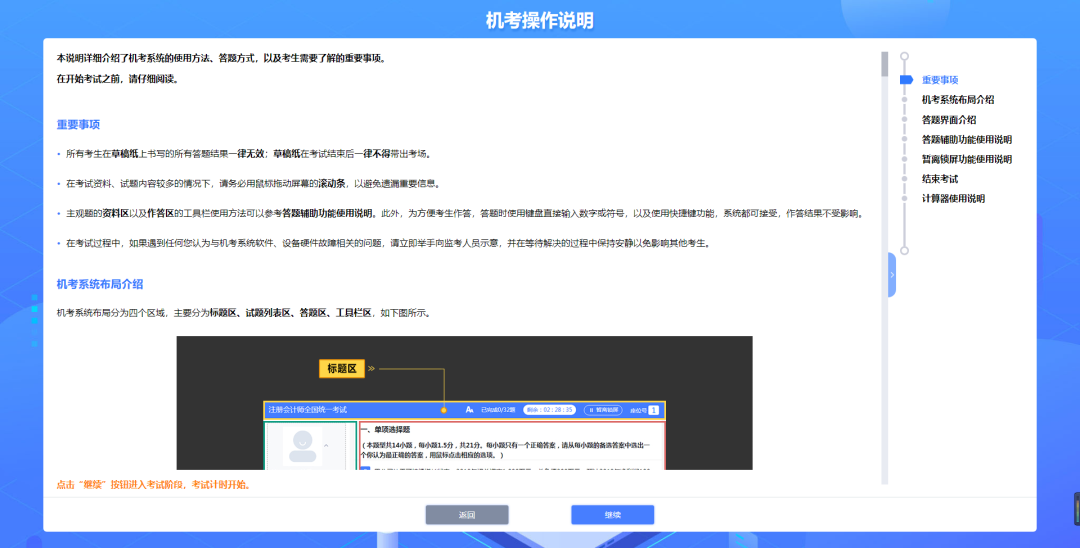Click the 继续 button to continue
Image resolution: width=1080 pixels, height=548 pixels.
pos(612,514)
